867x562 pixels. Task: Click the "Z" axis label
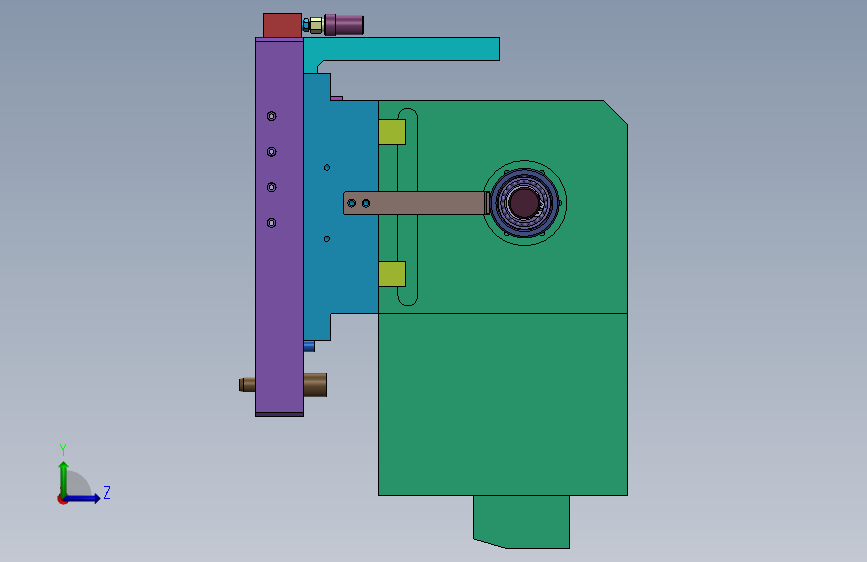coord(107,492)
